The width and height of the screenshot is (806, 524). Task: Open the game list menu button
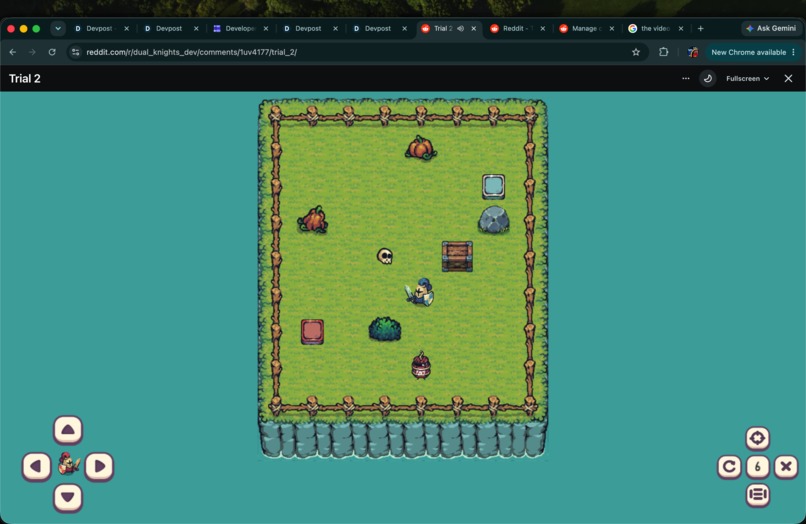(x=758, y=494)
